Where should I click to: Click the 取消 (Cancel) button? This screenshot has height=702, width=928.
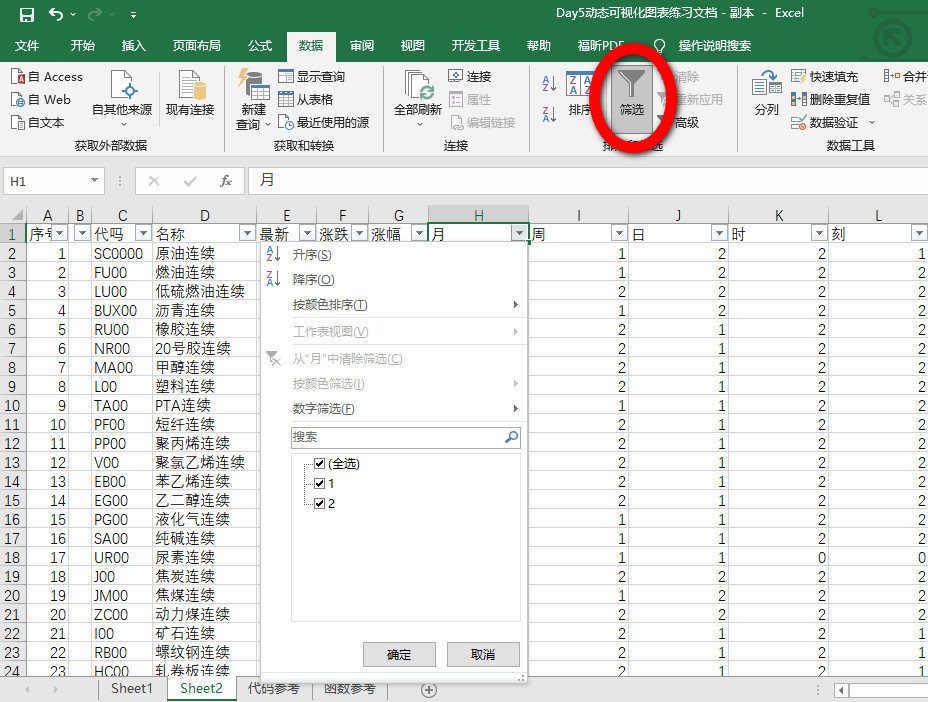coord(483,654)
